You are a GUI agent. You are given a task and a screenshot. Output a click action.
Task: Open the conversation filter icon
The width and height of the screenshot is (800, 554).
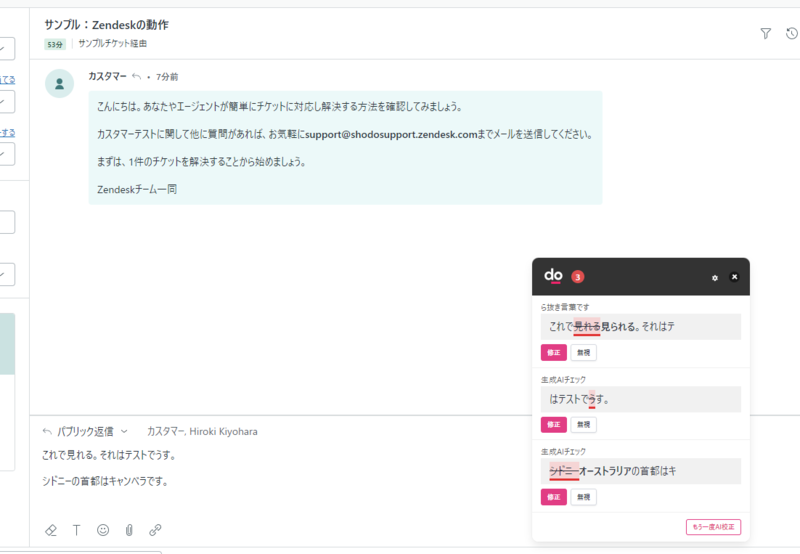click(765, 34)
